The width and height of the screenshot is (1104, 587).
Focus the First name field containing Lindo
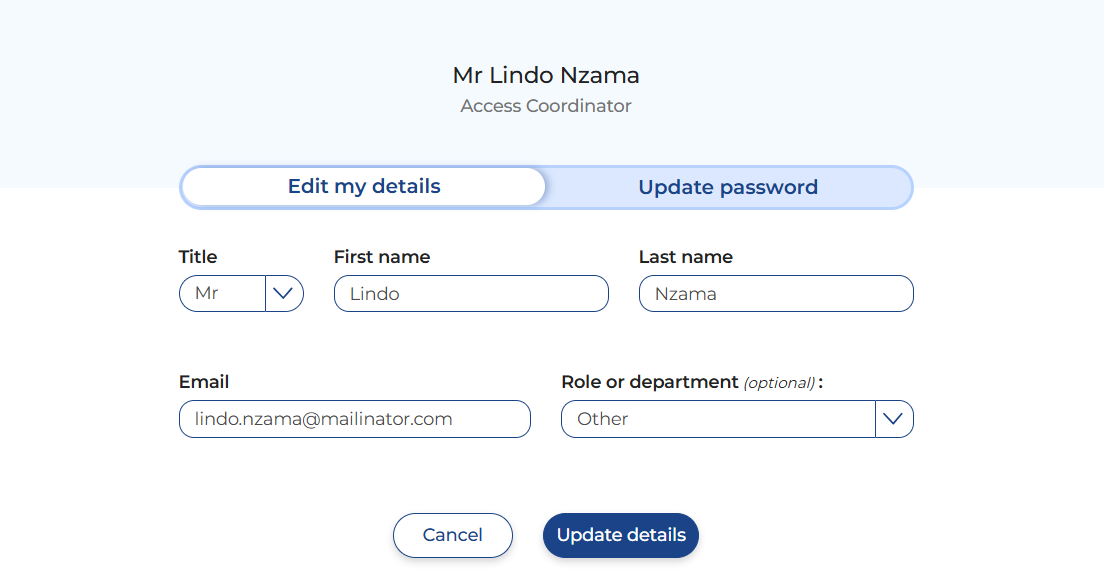click(x=470, y=294)
